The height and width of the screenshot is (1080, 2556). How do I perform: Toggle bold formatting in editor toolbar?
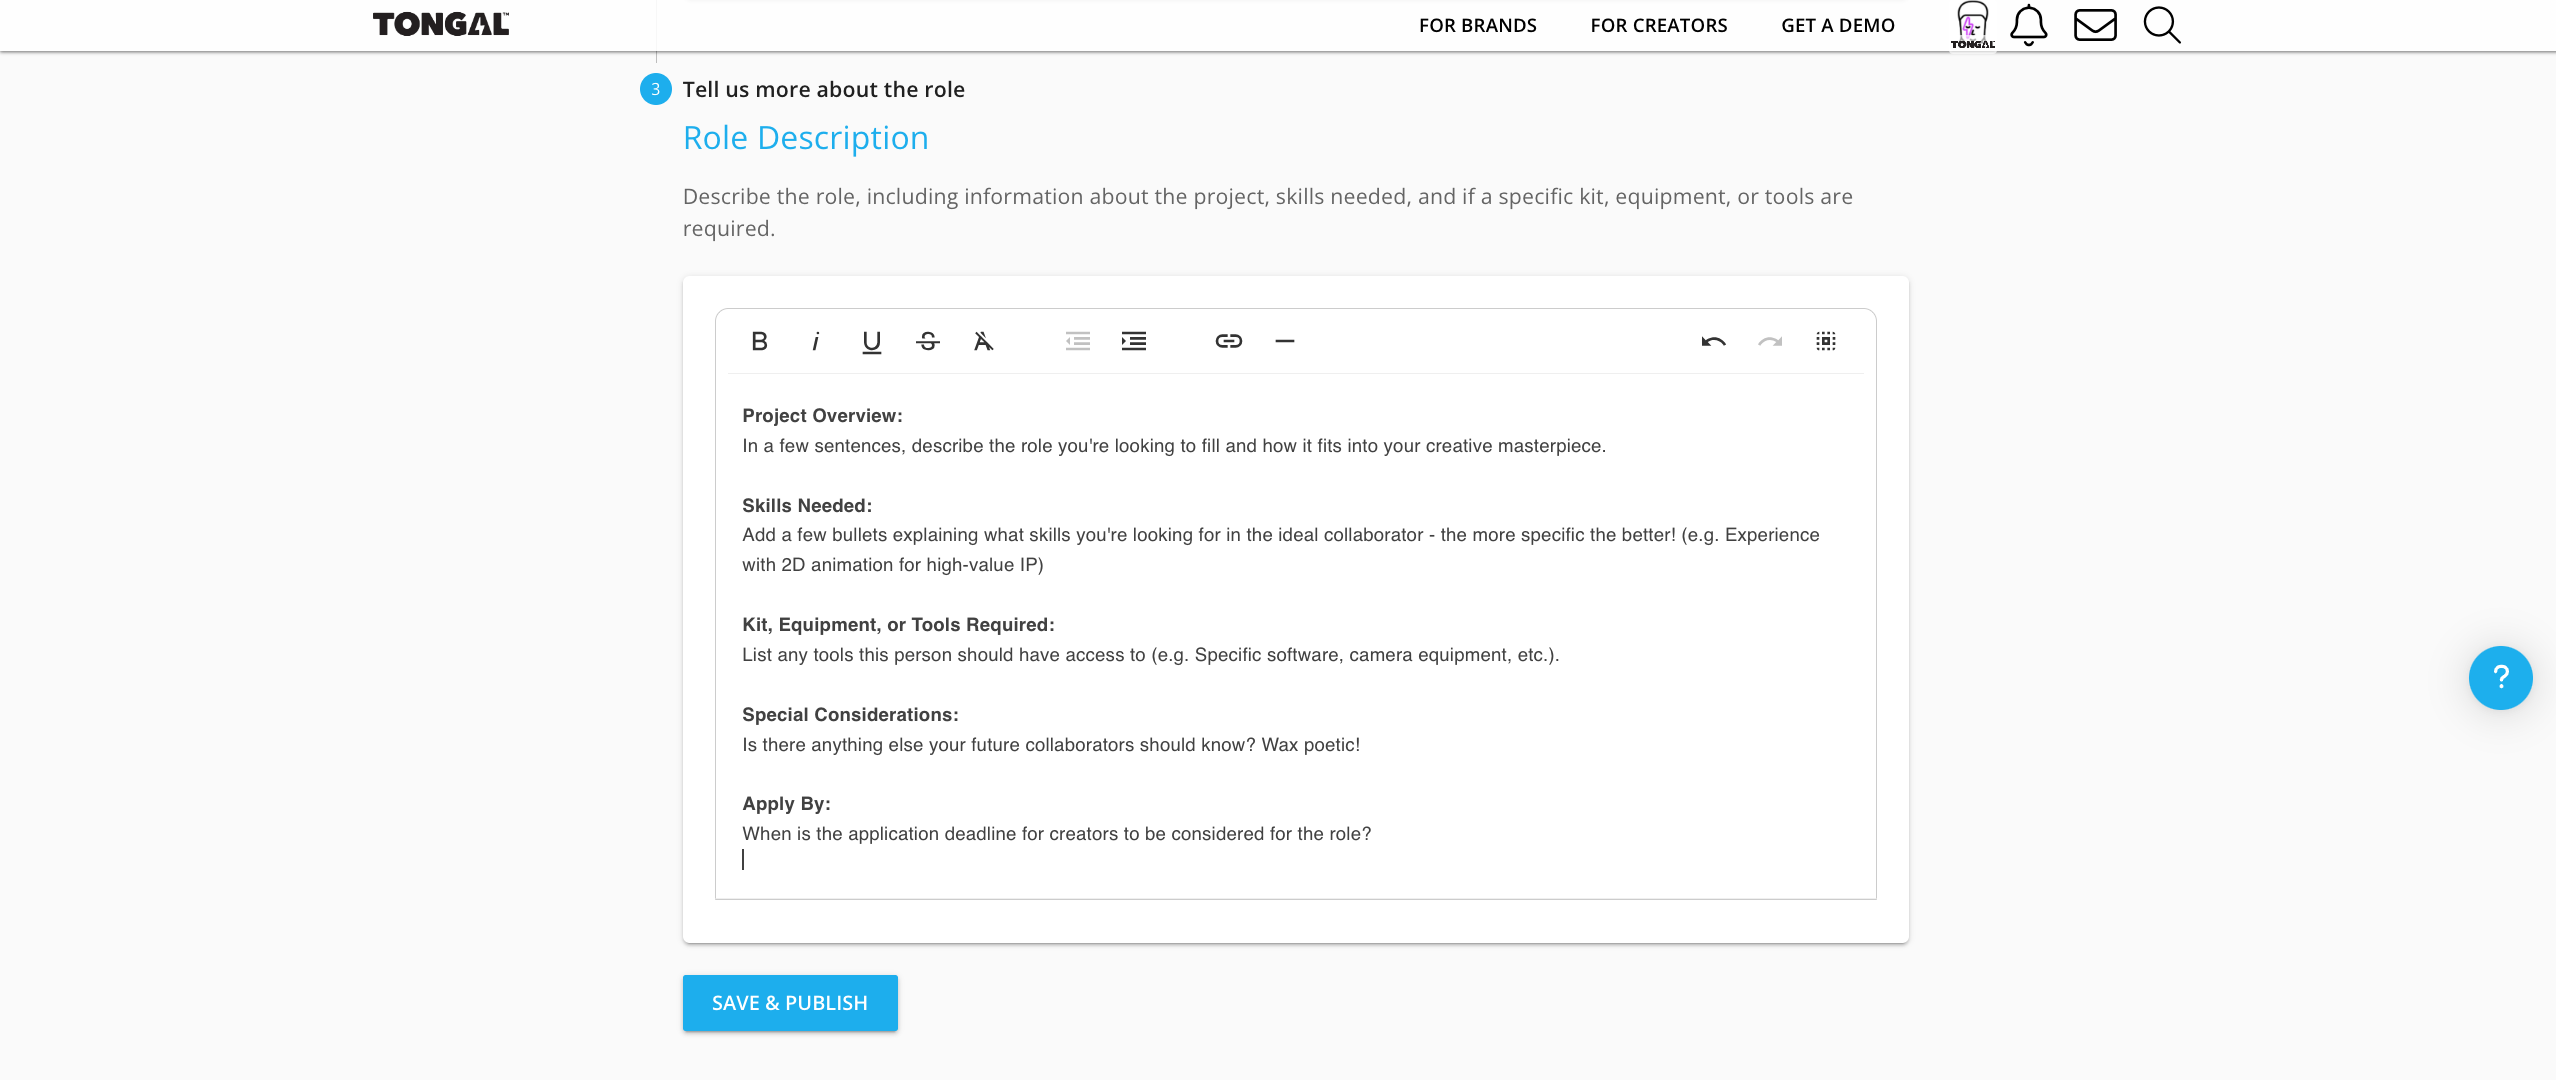tap(759, 341)
